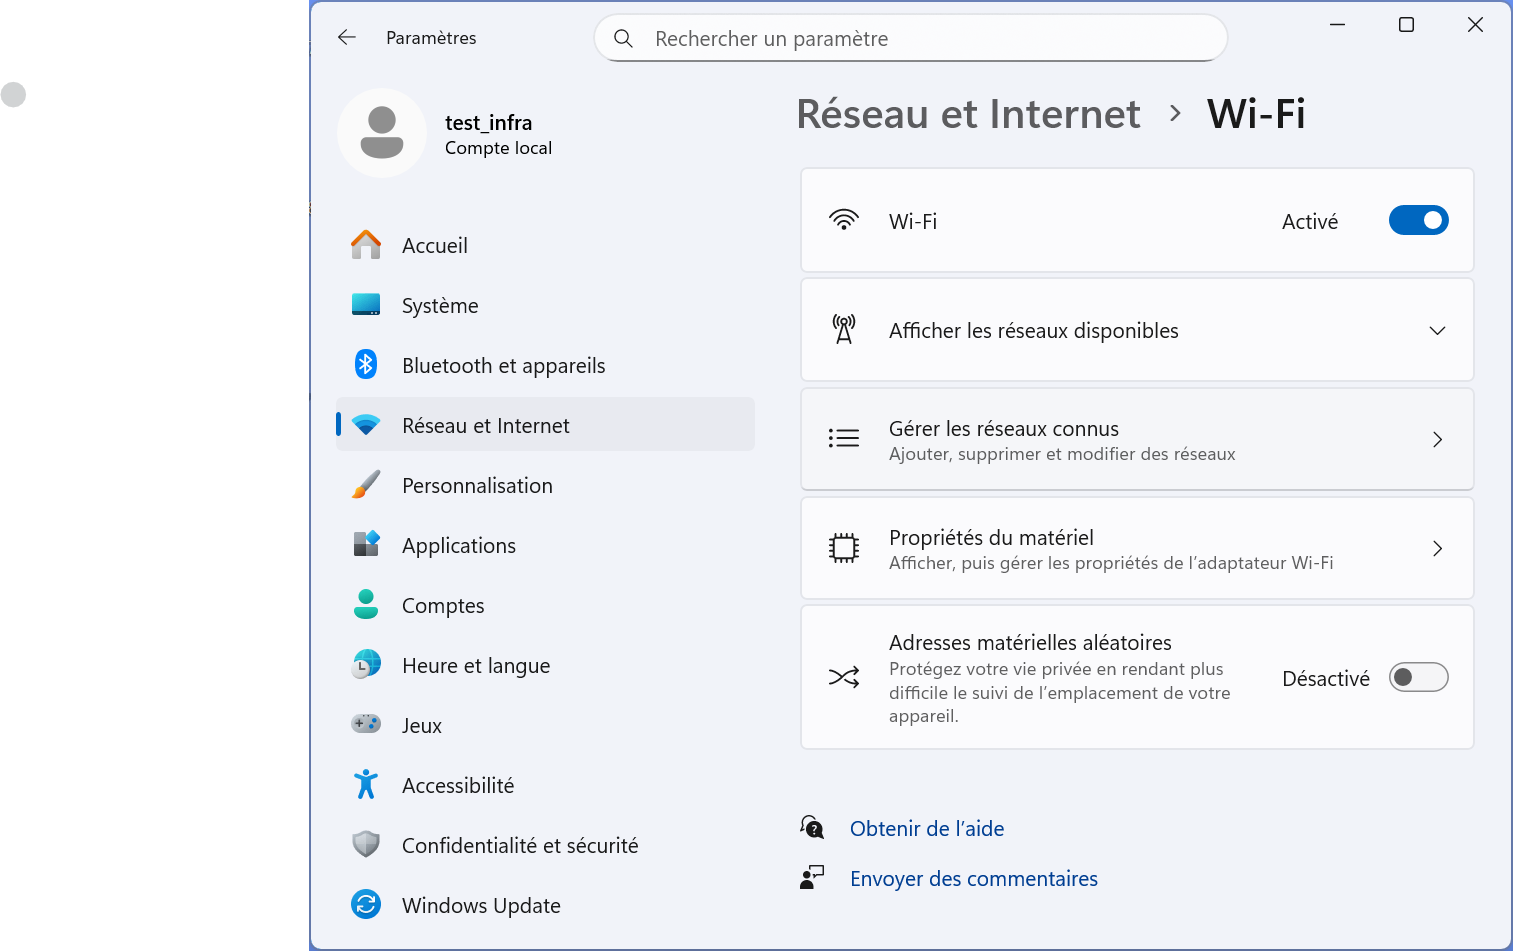Click the Windows Update sync icon
This screenshot has width=1513, height=951.
point(366,905)
